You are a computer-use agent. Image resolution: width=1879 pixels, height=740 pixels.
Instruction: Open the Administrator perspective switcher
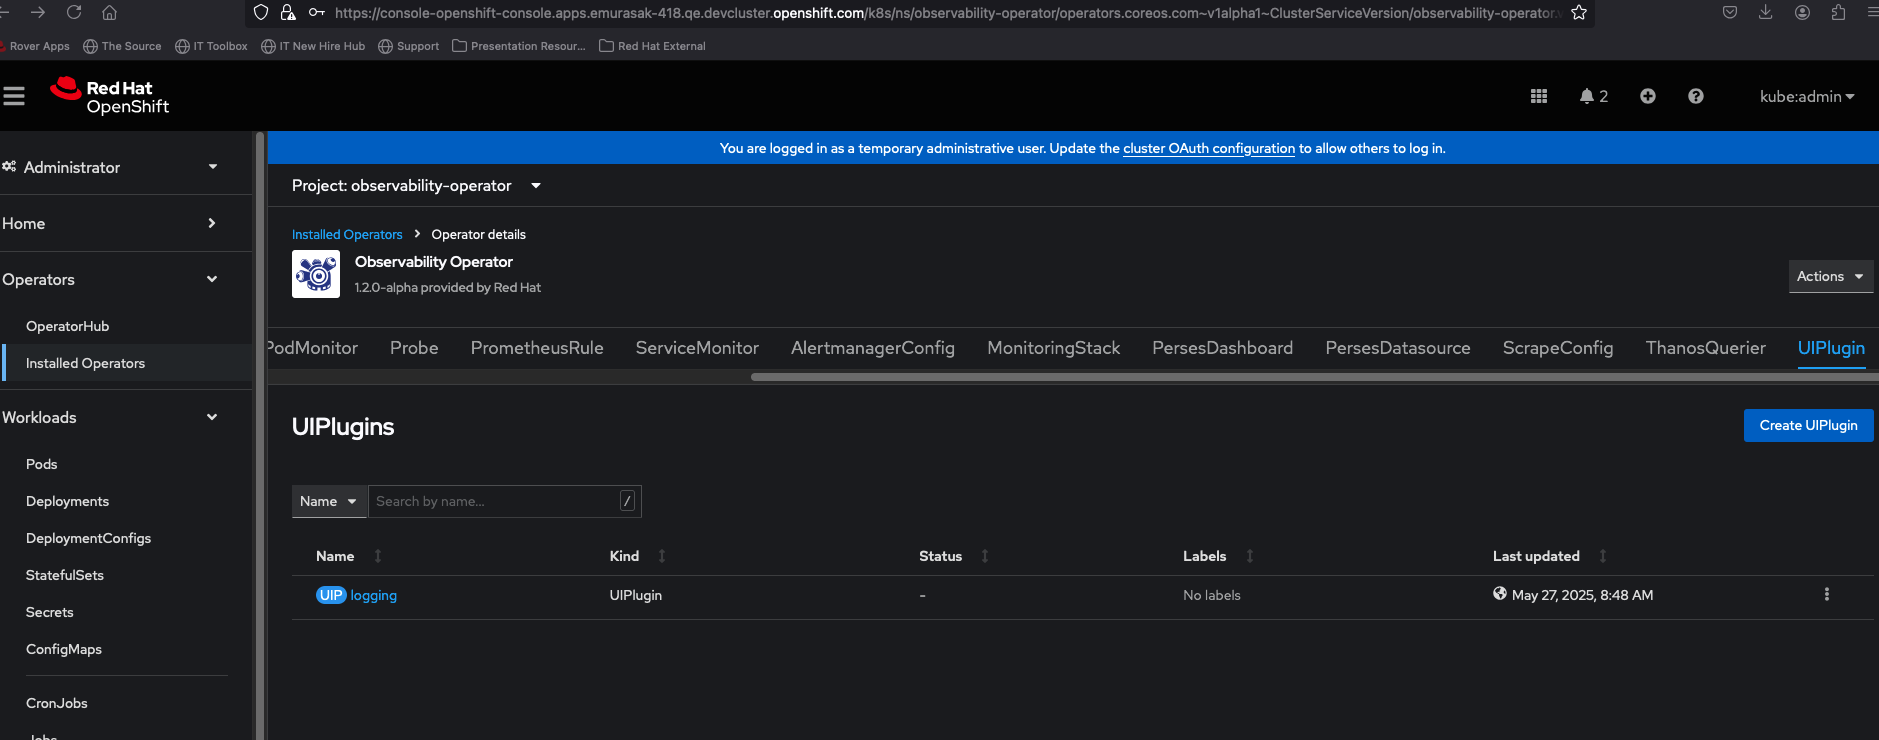[x=110, y=167]
